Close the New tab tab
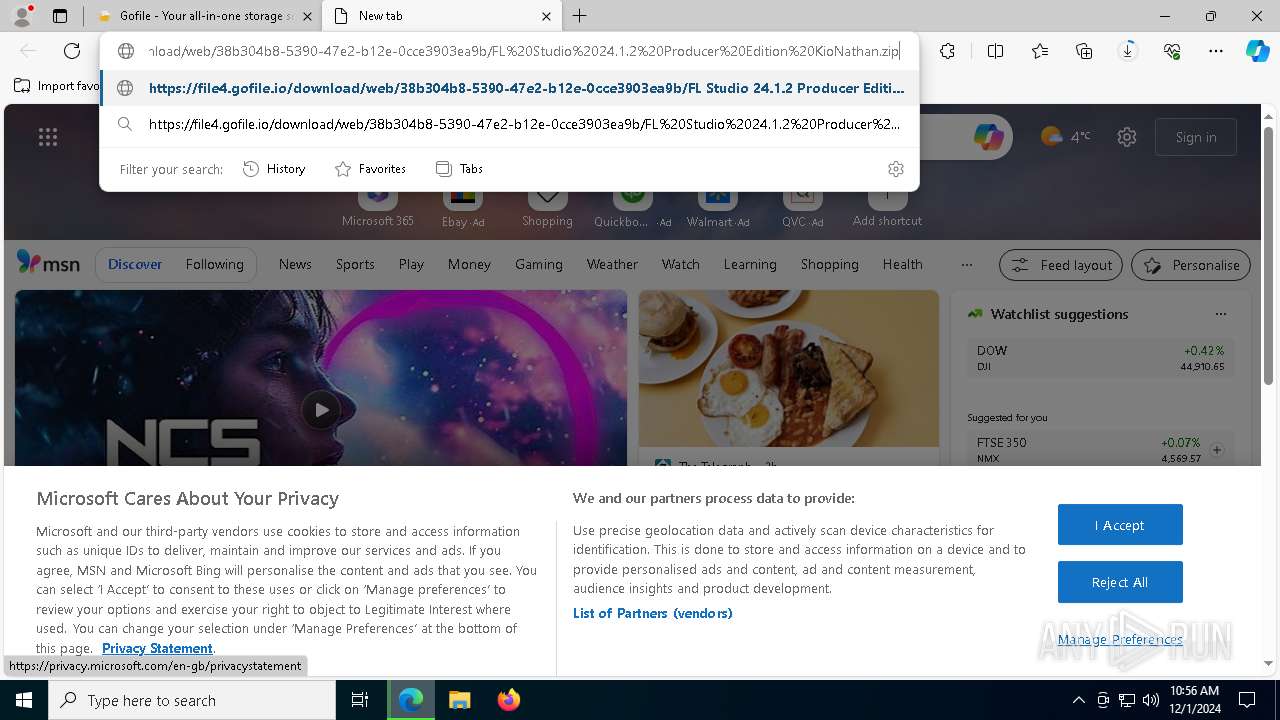Screen dimensions: 1280x720 click(546, 16)
